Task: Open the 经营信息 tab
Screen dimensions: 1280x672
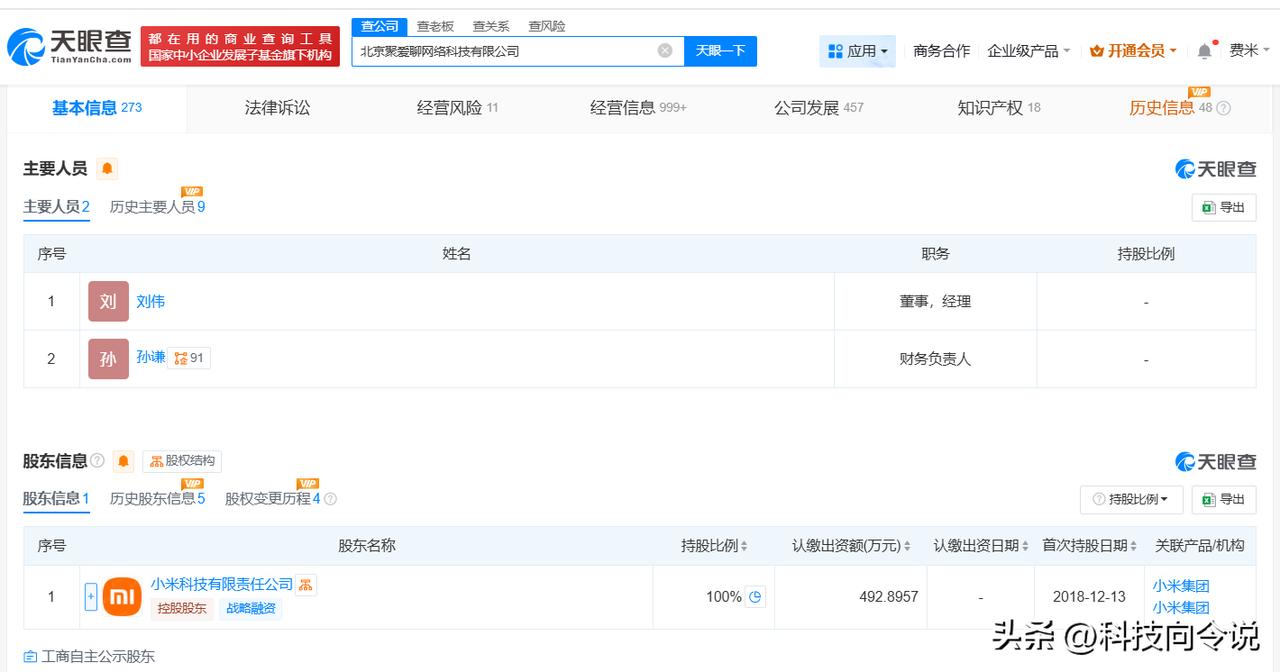Action: (638, 108)
